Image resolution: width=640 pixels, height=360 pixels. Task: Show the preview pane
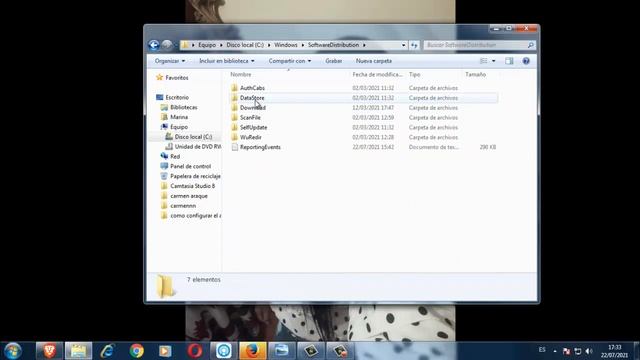tap(509, 61)
